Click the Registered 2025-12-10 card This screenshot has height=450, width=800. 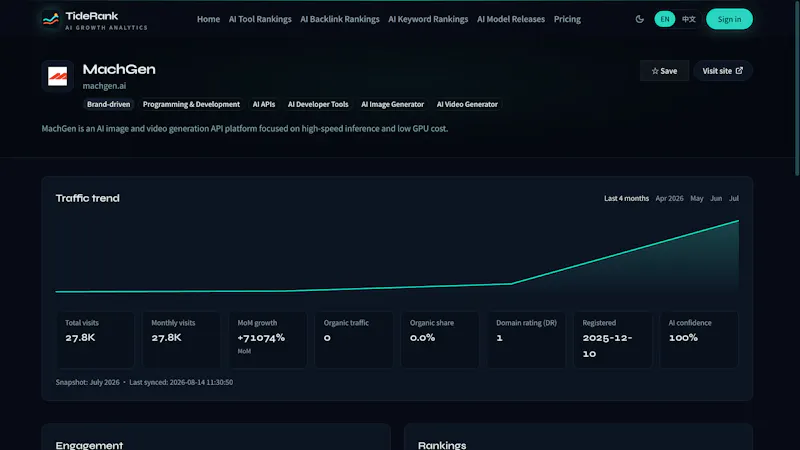(613, 340)
